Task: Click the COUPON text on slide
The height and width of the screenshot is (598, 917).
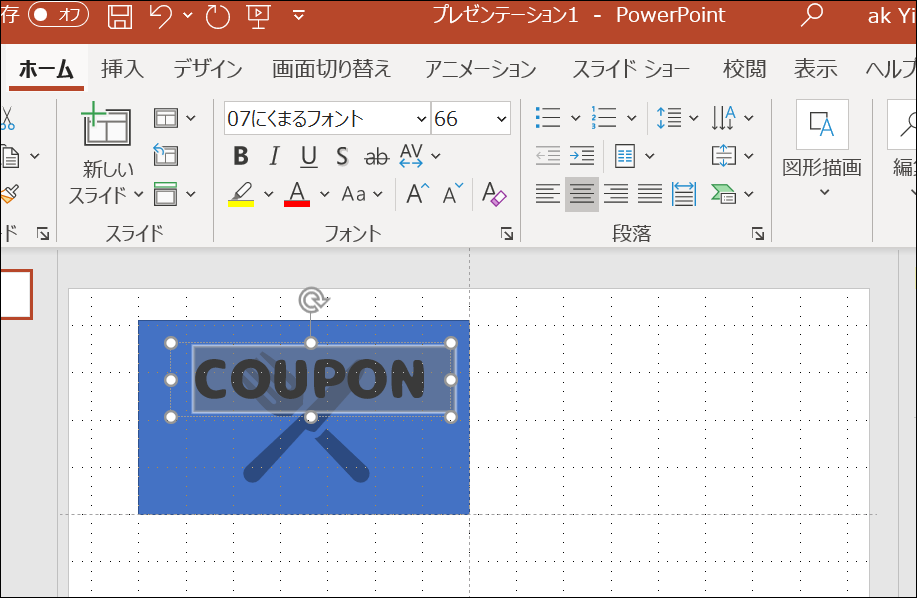Action: tap(310, 379)
